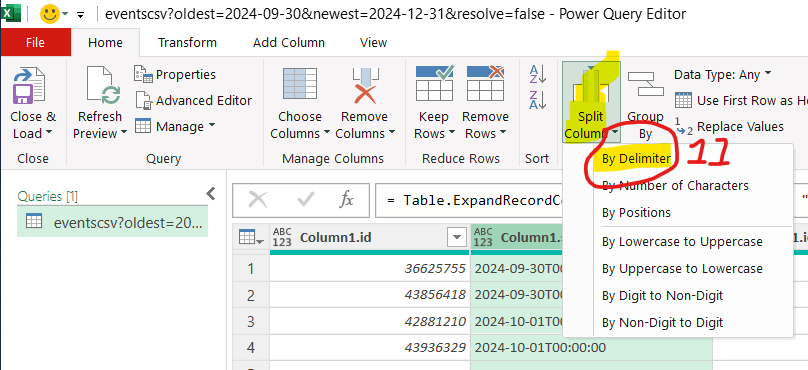Click the smiley feedback icon

pyautogui.click(x=50, y=13)
